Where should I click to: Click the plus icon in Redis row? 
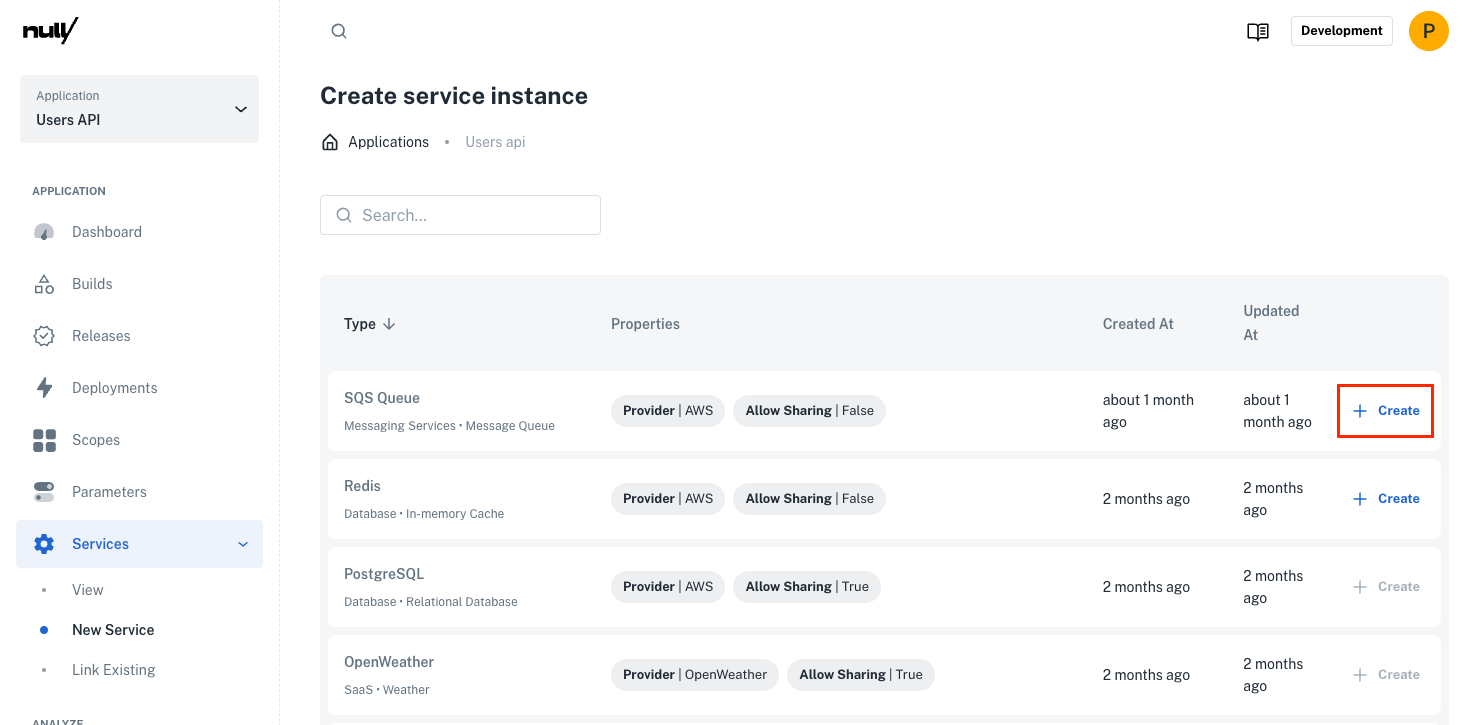click(1360, 499)
